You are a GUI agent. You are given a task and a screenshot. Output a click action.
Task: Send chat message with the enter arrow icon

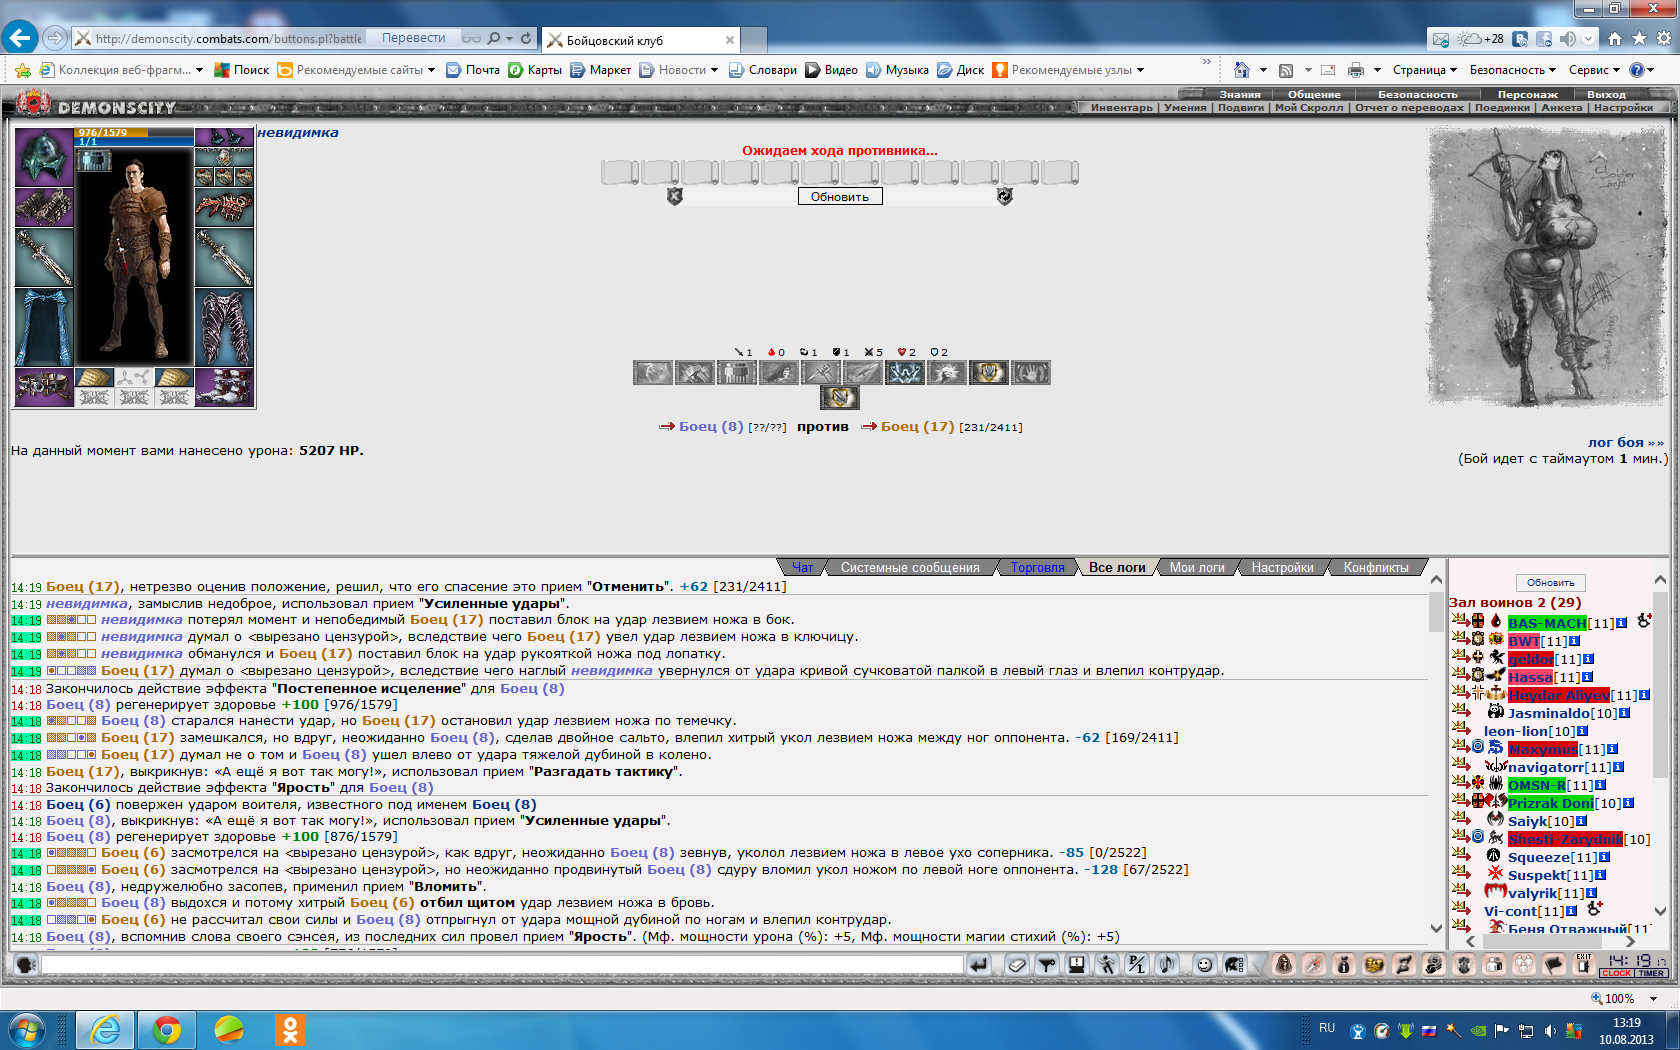click(x=978, y=965)
